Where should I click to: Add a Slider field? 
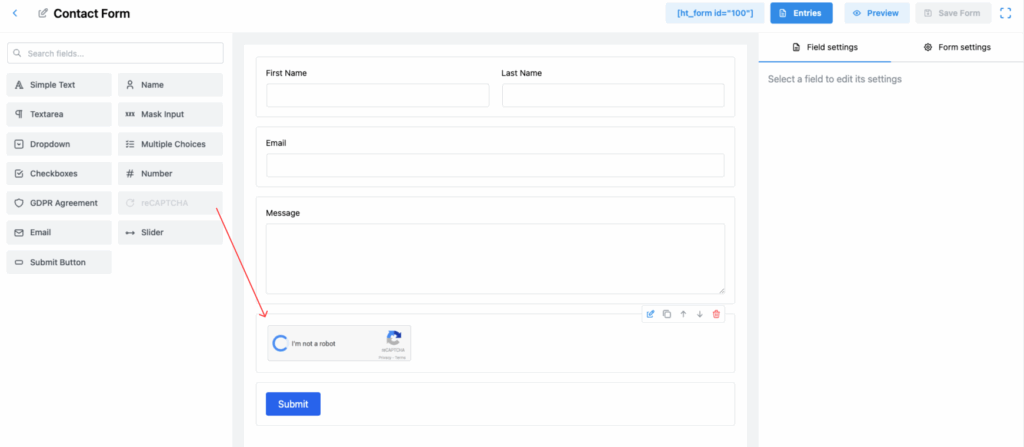tap(170, 232)
